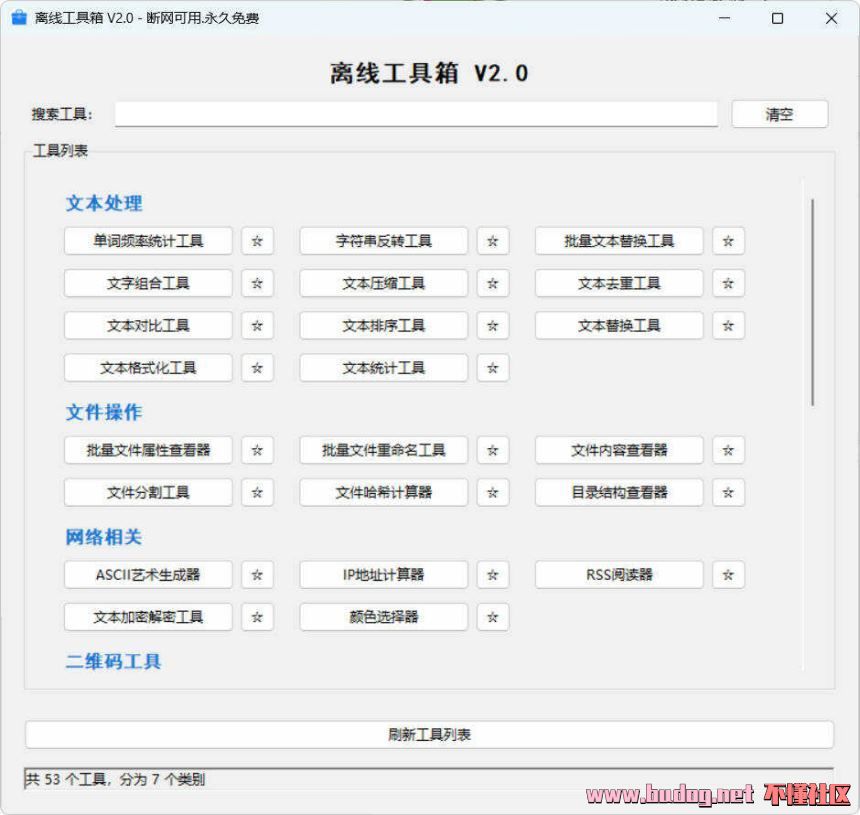Toggle favorite star for IP地址计算器
Image resolution: width=860 pixels, height=815 pixels.
point(492,575)
